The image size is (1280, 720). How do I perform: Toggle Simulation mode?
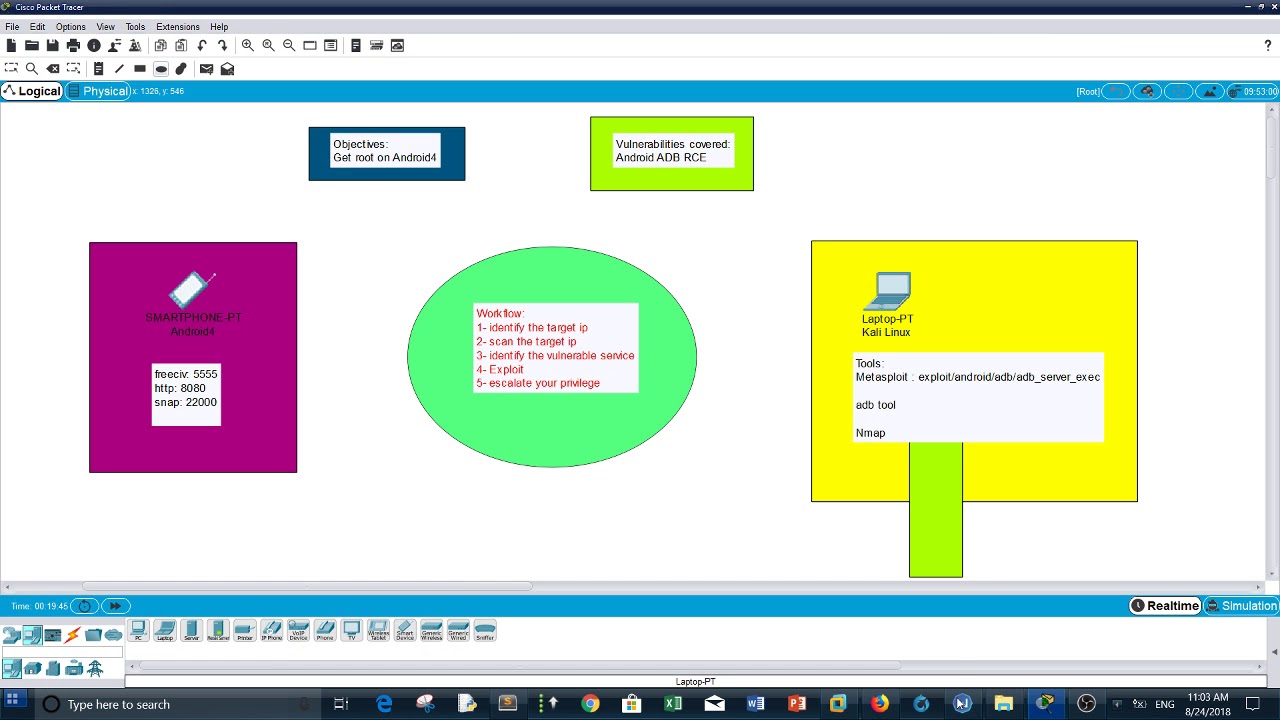click(1241, 605)
